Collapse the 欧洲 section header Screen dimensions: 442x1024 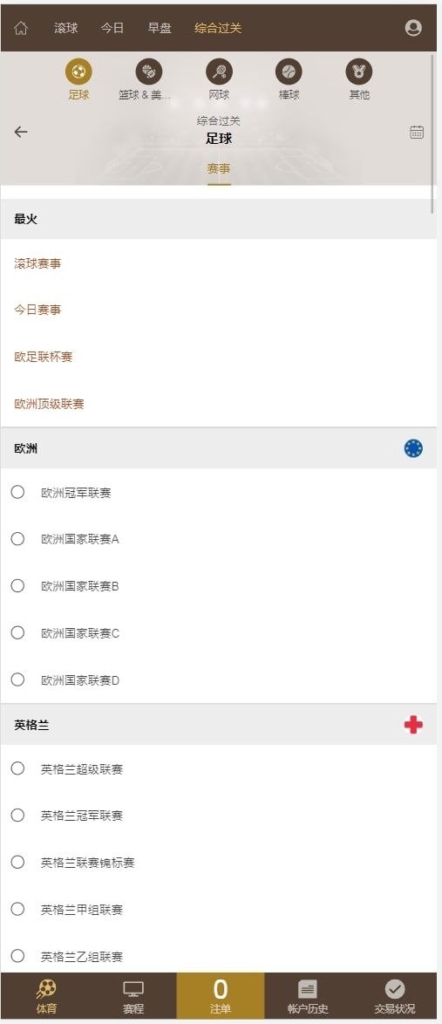pyautogui.click(x=219, y=449)
